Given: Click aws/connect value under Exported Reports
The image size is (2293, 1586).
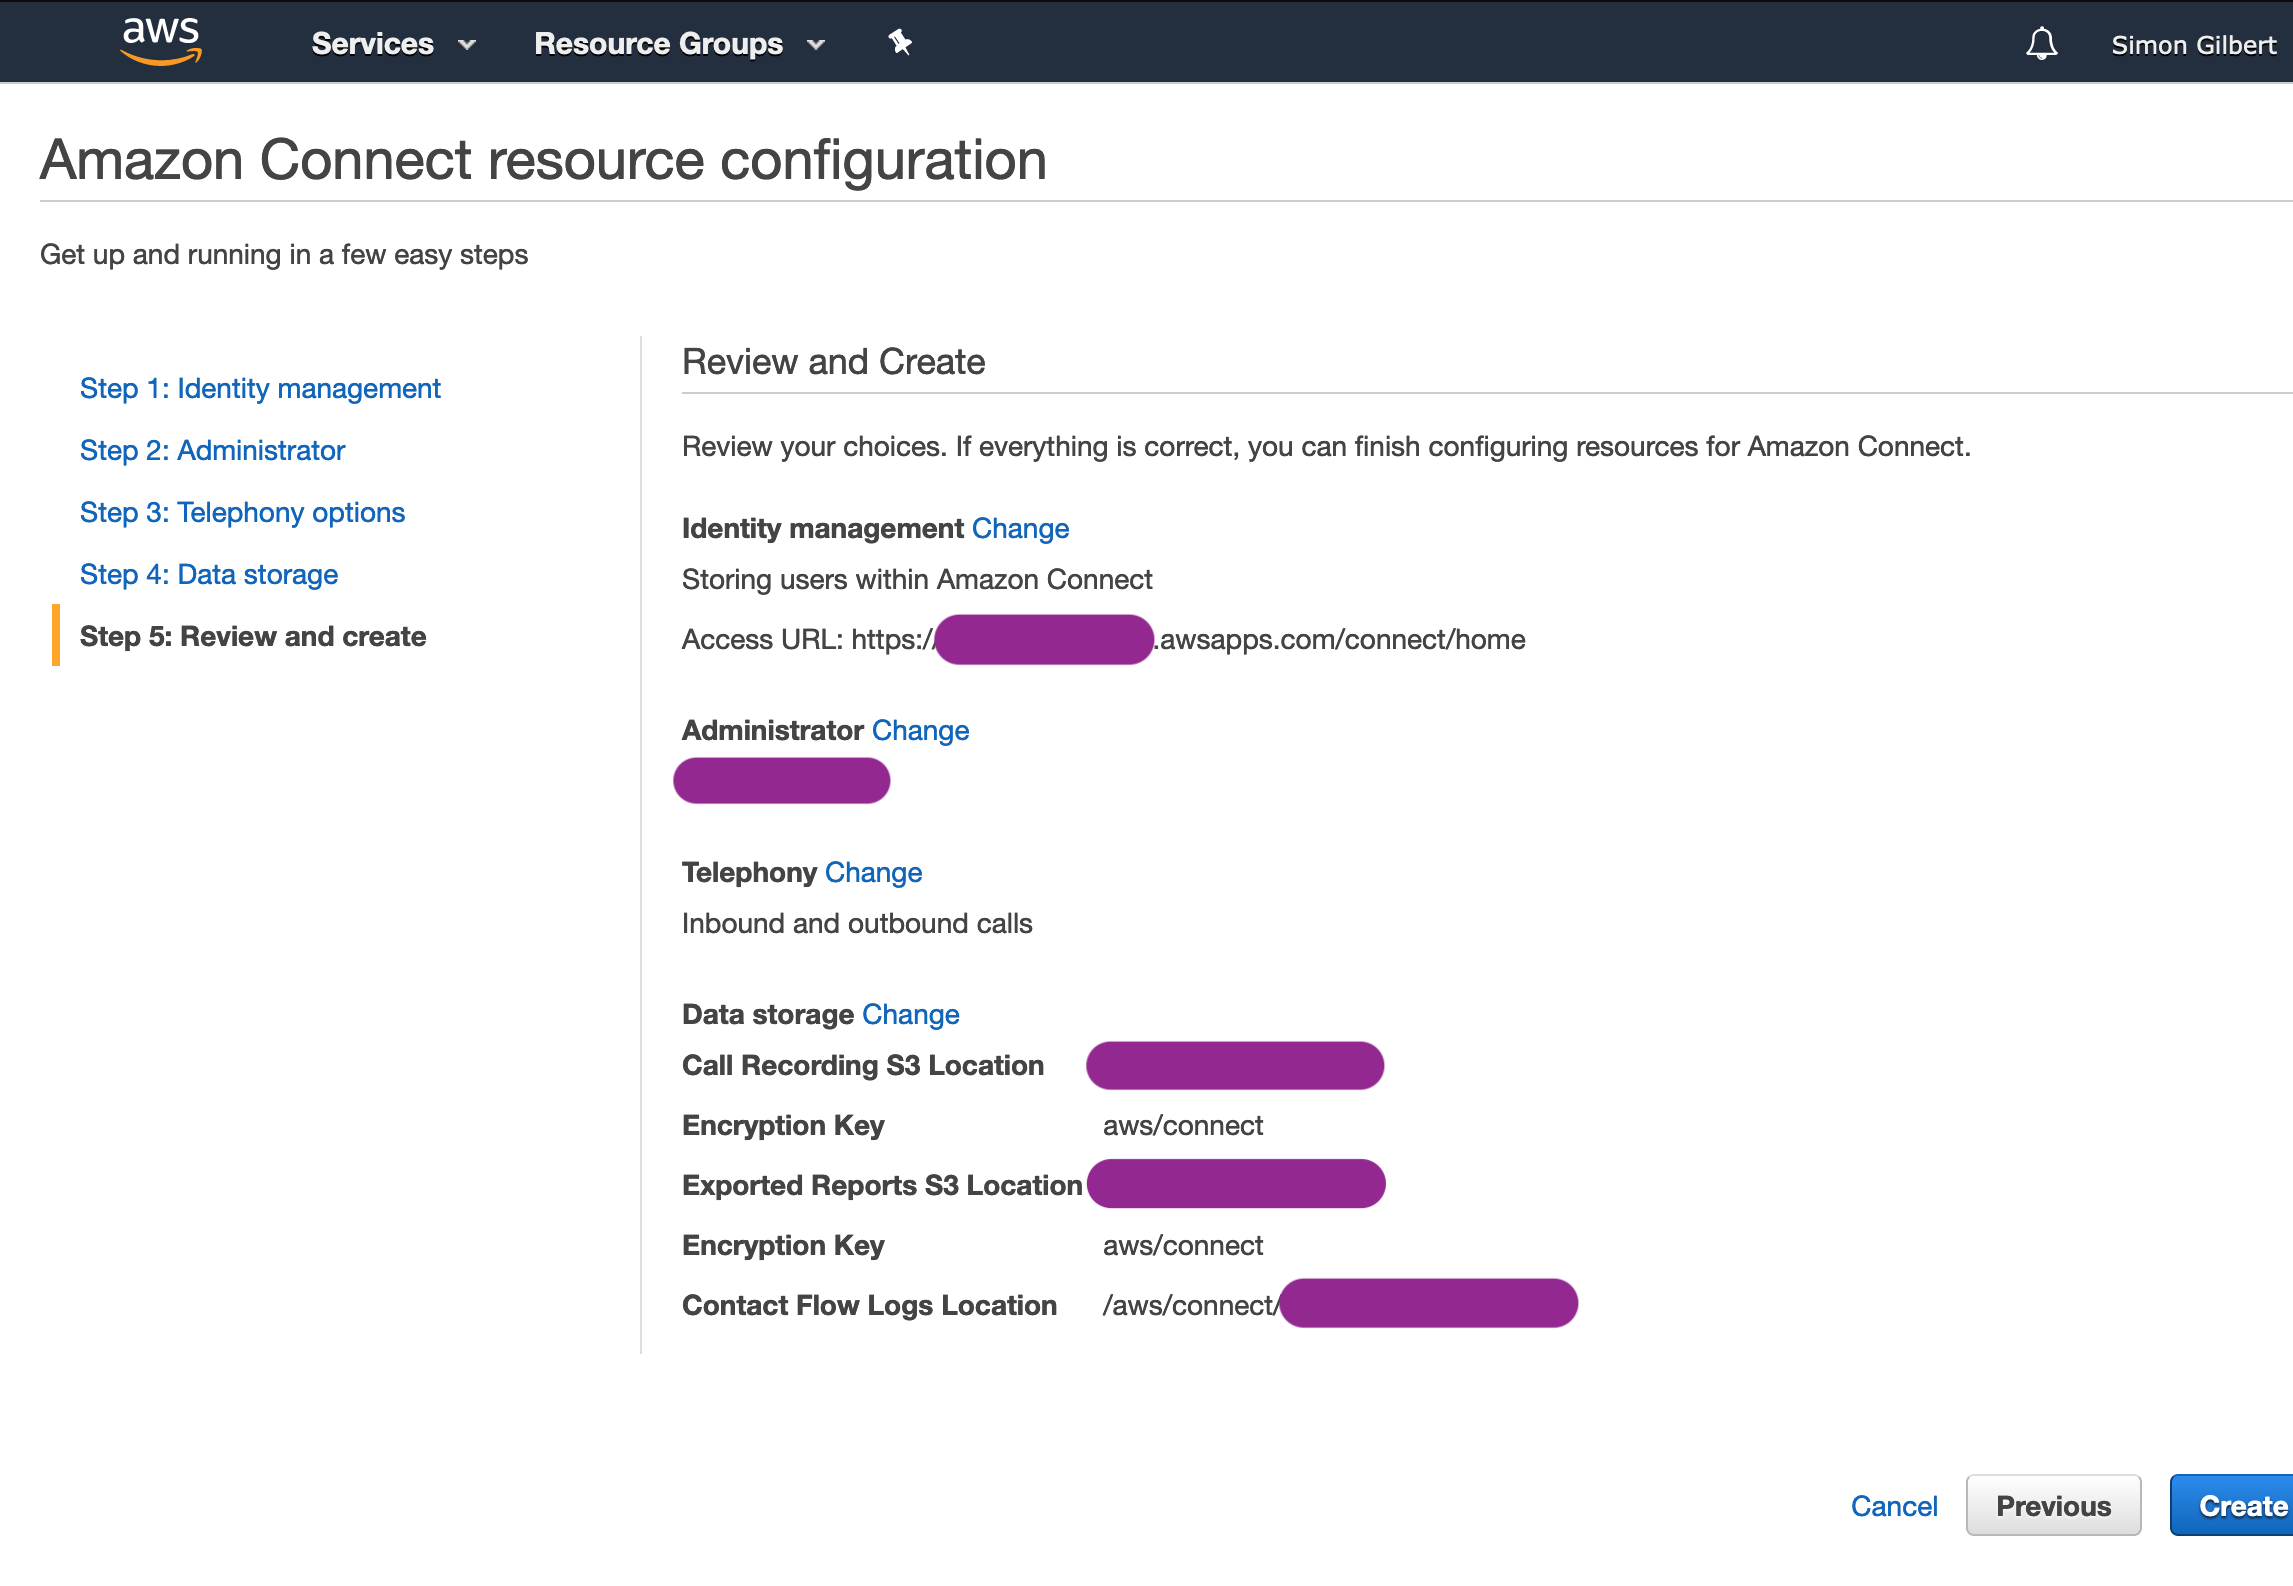Looking at the screenshot, I should pyautogui.click(x=1183, y=1245).
